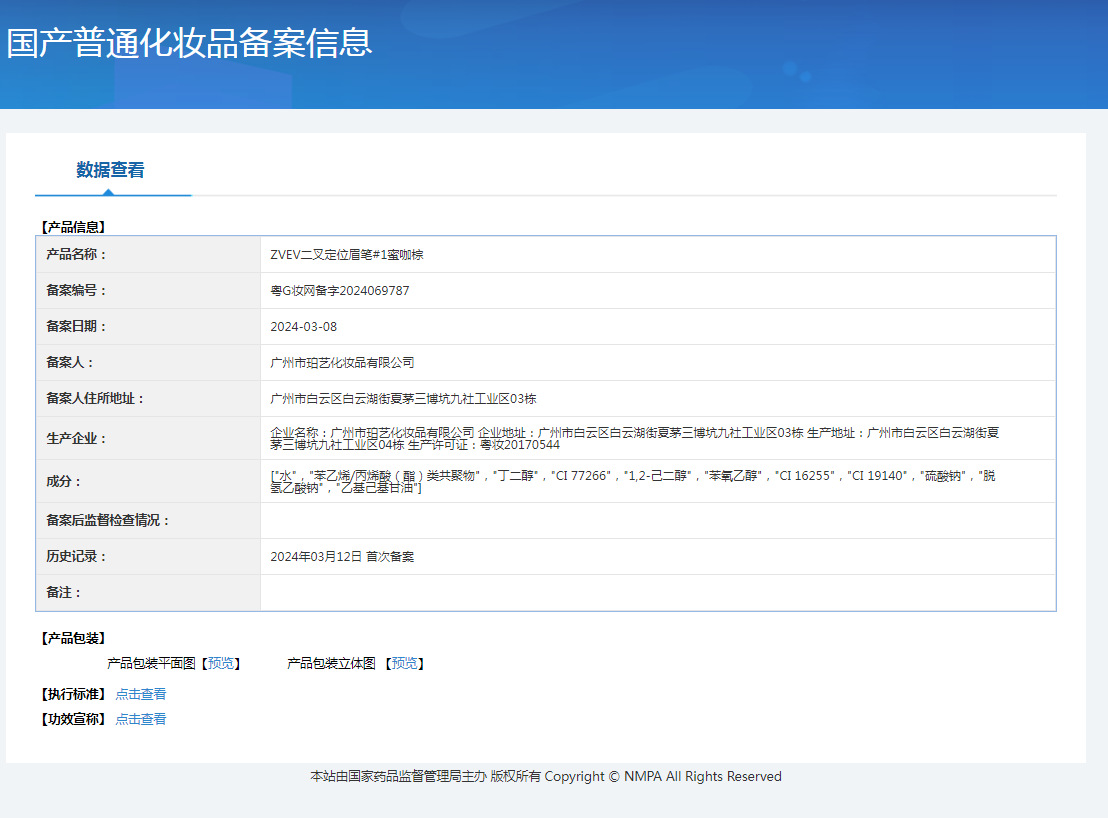Image resolution: width=1108 pixels, height=818 pixels.
Task: Switch to the 数据查看 tab
Action: tap(110, 171)
